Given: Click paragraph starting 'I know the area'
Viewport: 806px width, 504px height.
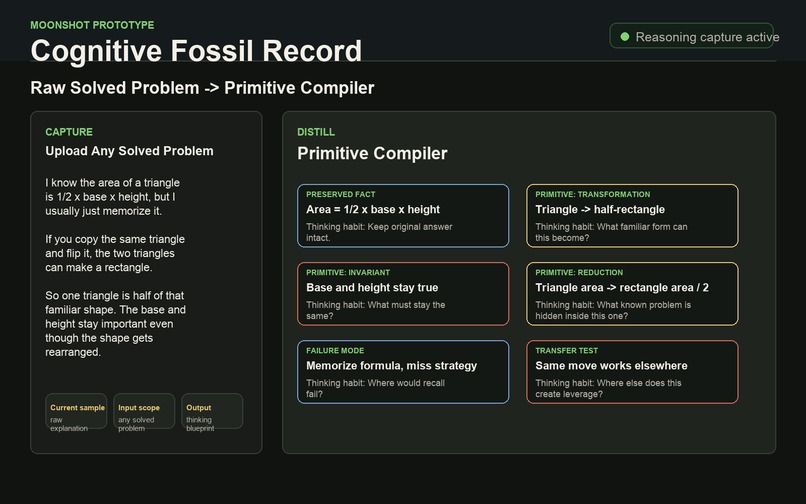Looking at the screenshot, I should coord(113,197).
